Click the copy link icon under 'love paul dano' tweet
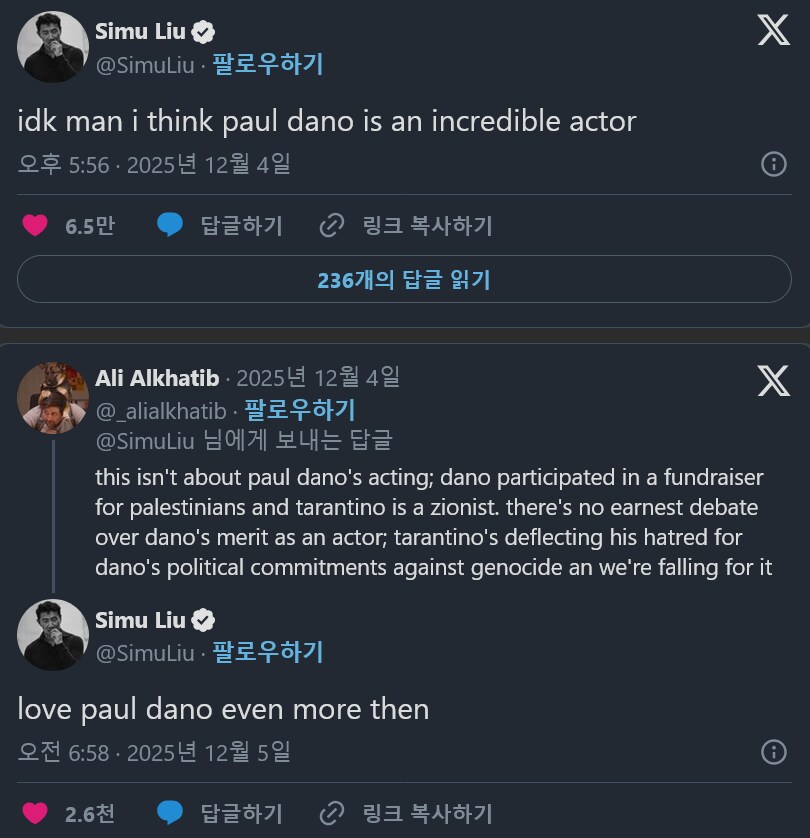This screenshot has width=810, height=838. click(330, 812)
